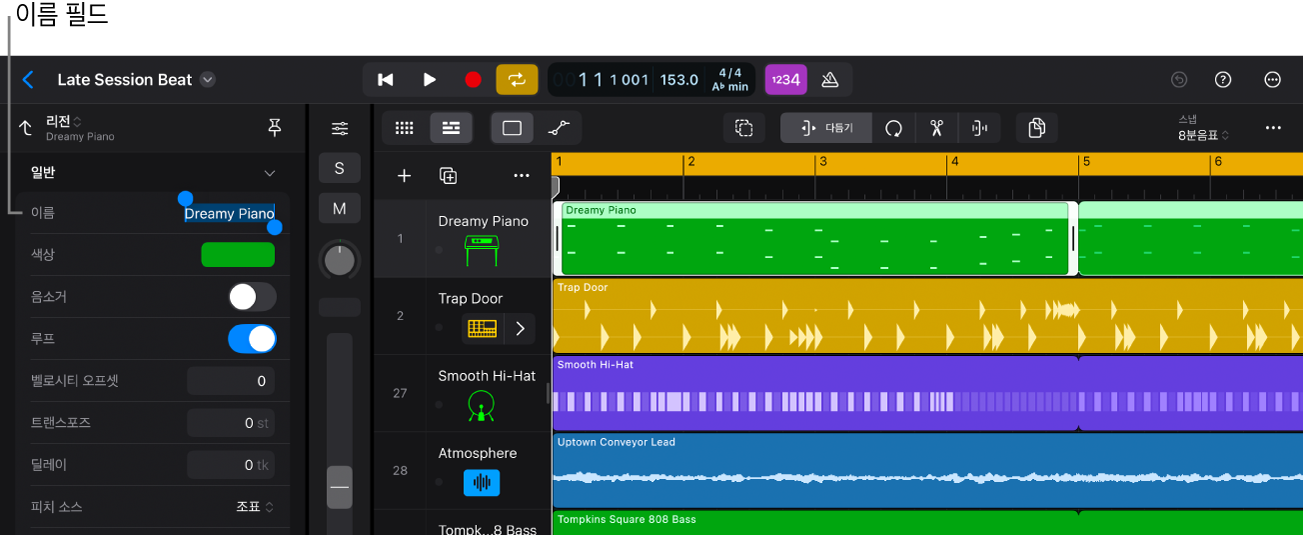Open the pin icon in Inspector

click(x=274, y=127)
